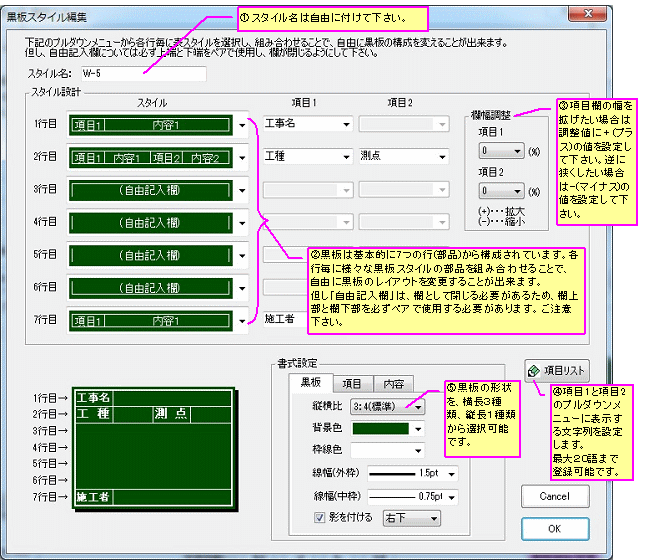The height and width of the screenshot is (560, 646).
Task: Open the 2行目 style dropdown
Action: 242,157
